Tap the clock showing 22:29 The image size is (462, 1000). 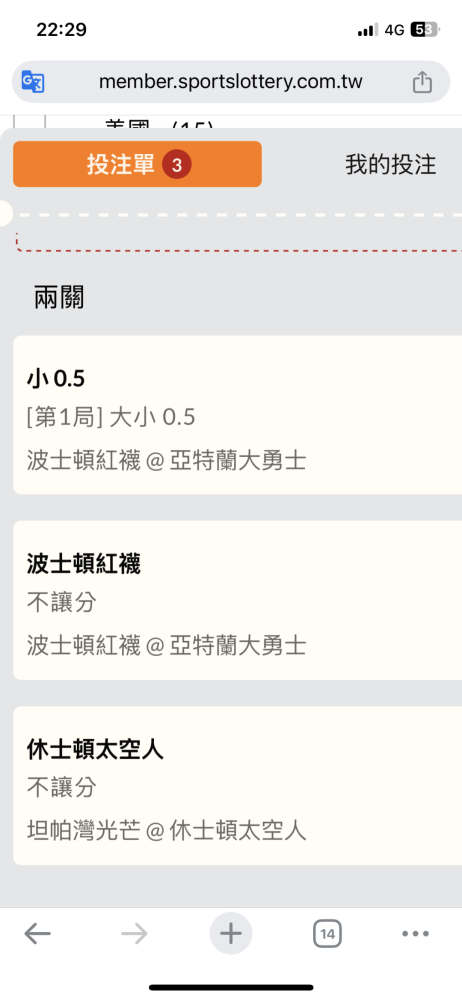click(61, 29)
